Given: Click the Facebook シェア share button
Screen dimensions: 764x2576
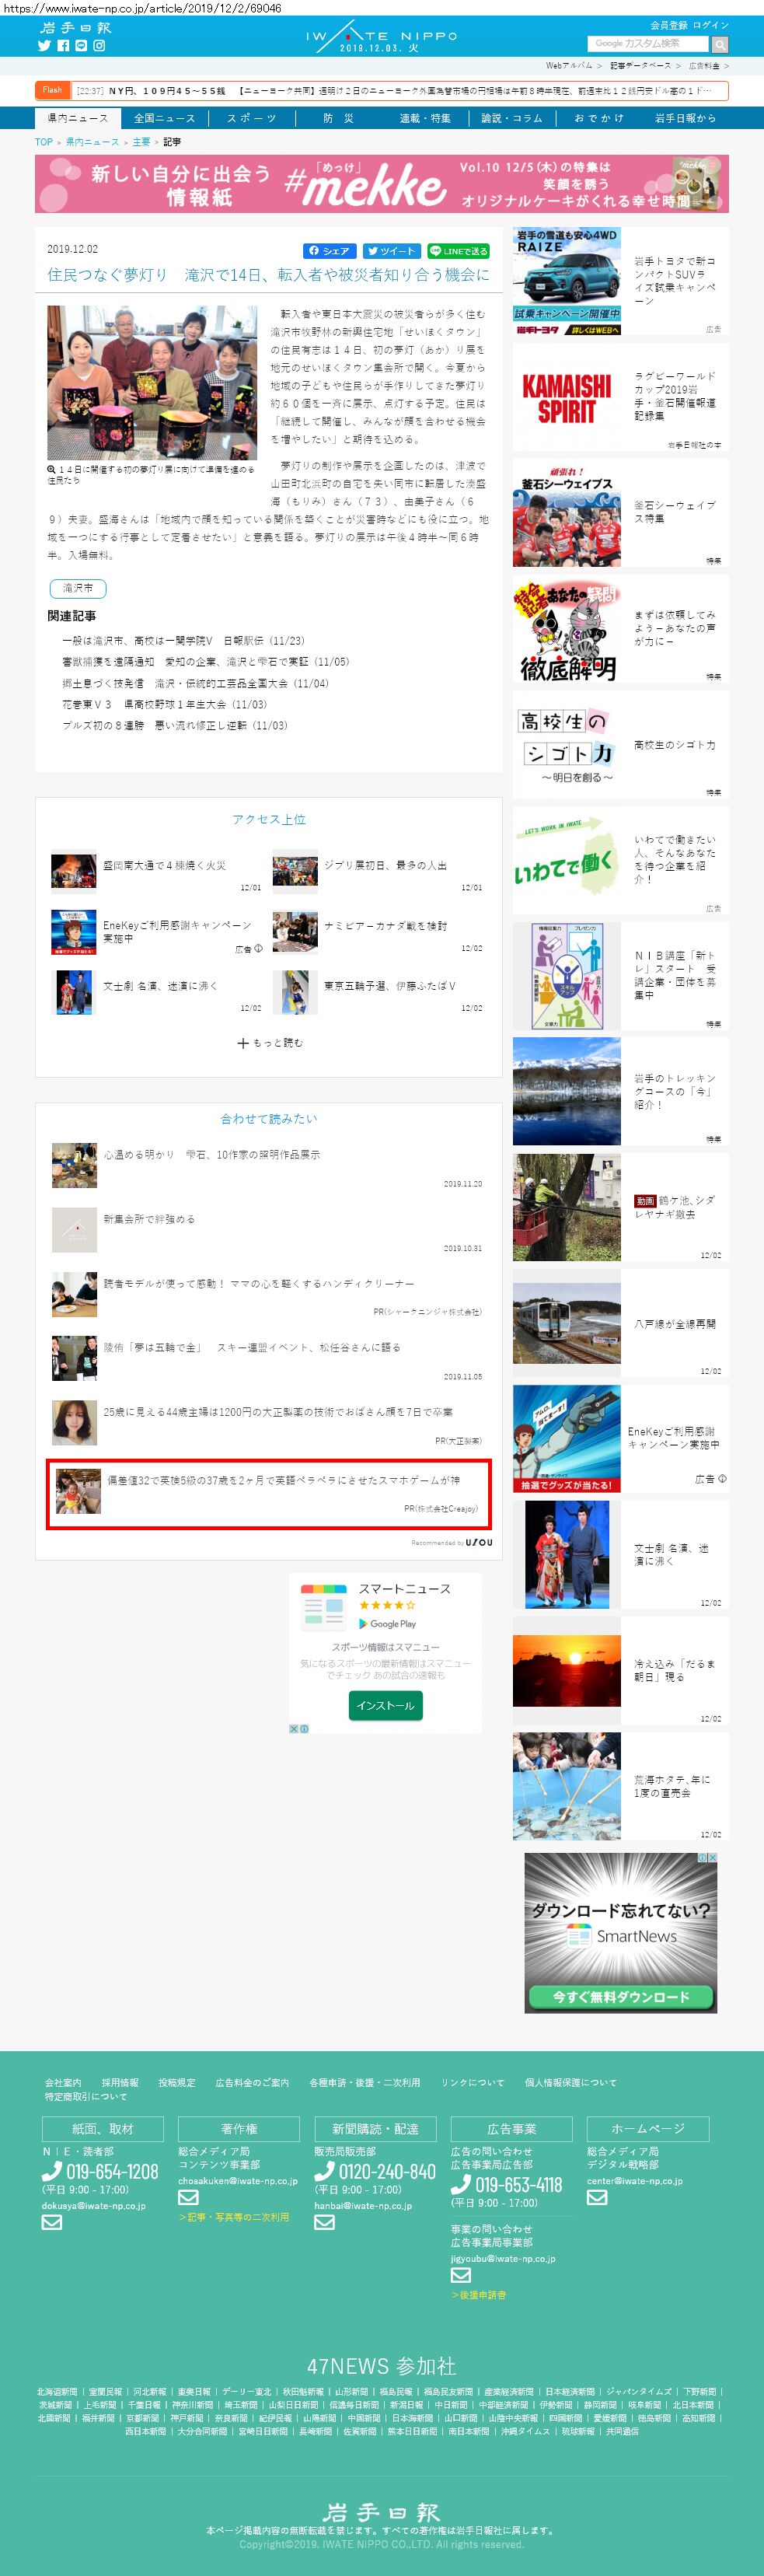Looking at the screenshot, I should click(x=330, y=251).
